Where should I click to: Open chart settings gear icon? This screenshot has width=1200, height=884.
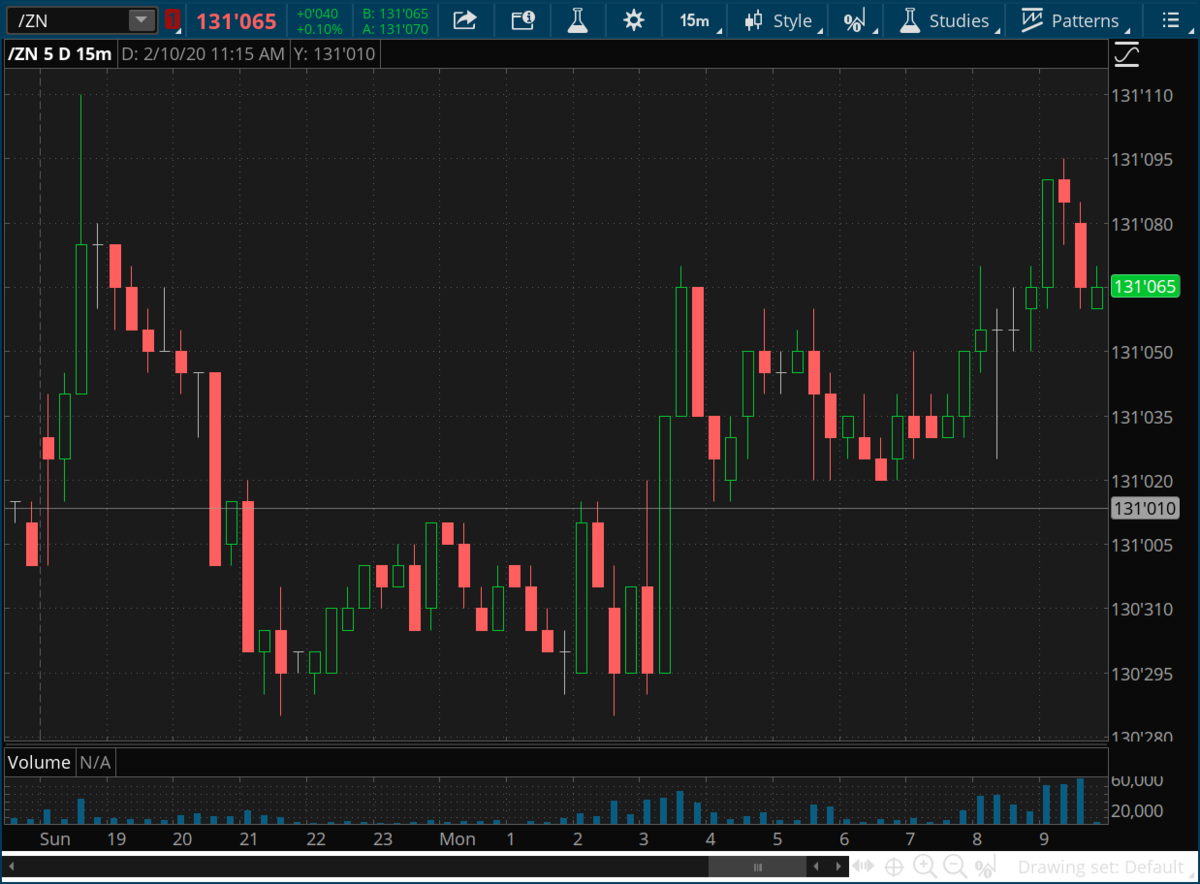pyautogui.click(x=633, y=20)
